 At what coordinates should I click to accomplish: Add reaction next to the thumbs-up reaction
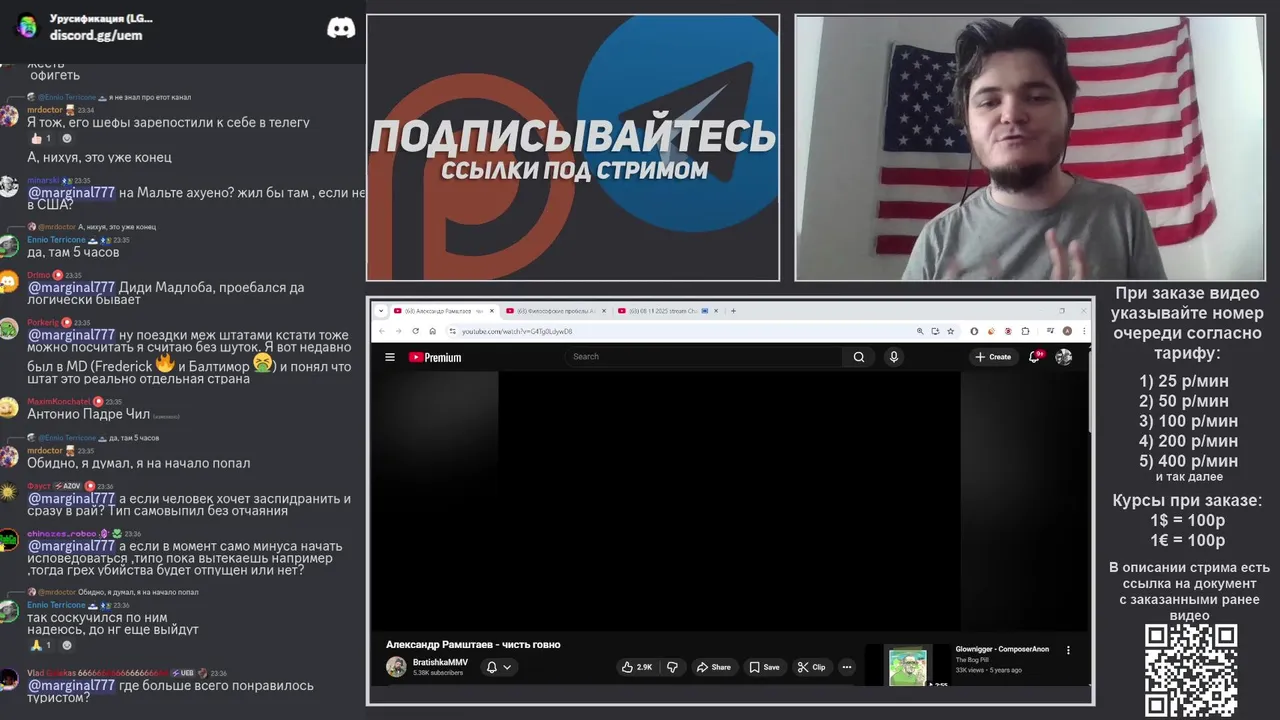[x=67, y=138]
